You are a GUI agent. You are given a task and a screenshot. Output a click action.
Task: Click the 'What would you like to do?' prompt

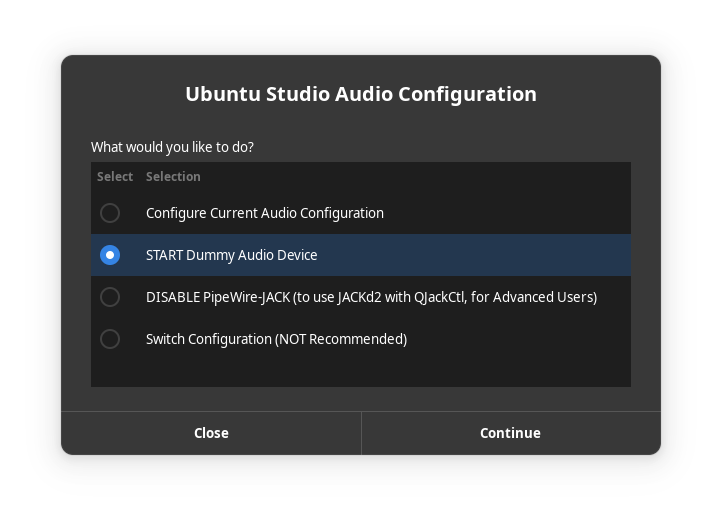click(172, 147)
